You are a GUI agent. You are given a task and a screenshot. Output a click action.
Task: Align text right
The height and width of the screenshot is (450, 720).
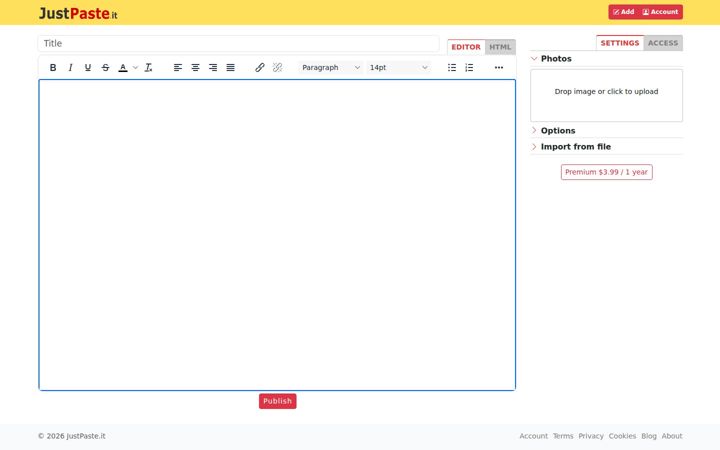[213, 68]
